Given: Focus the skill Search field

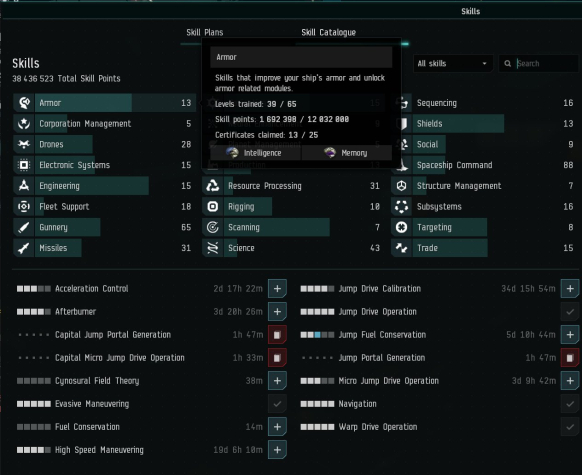Looking at the screenshot, I should pos(539,63).
